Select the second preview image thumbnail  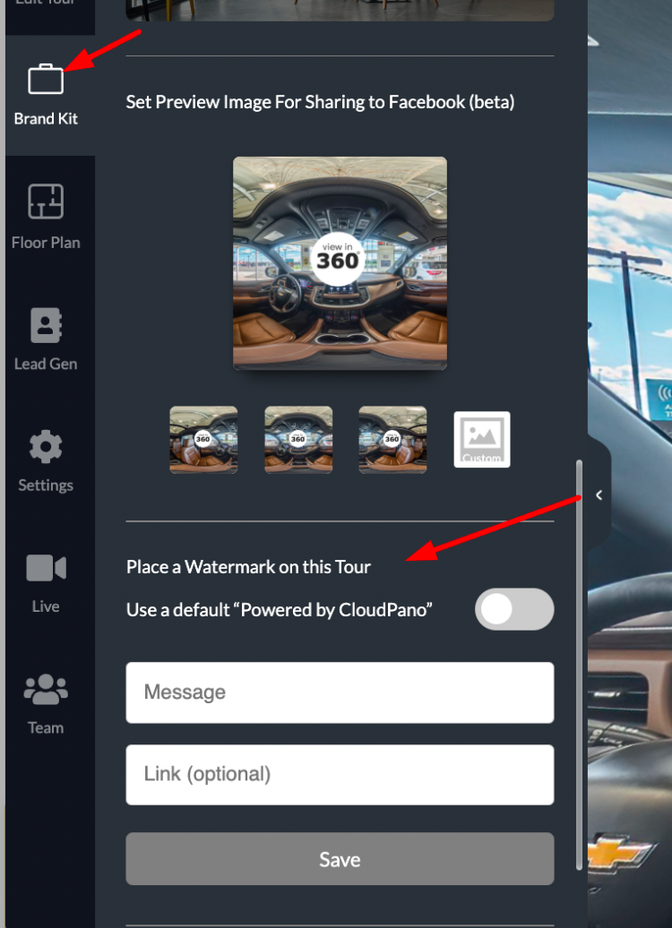point(298,440)
